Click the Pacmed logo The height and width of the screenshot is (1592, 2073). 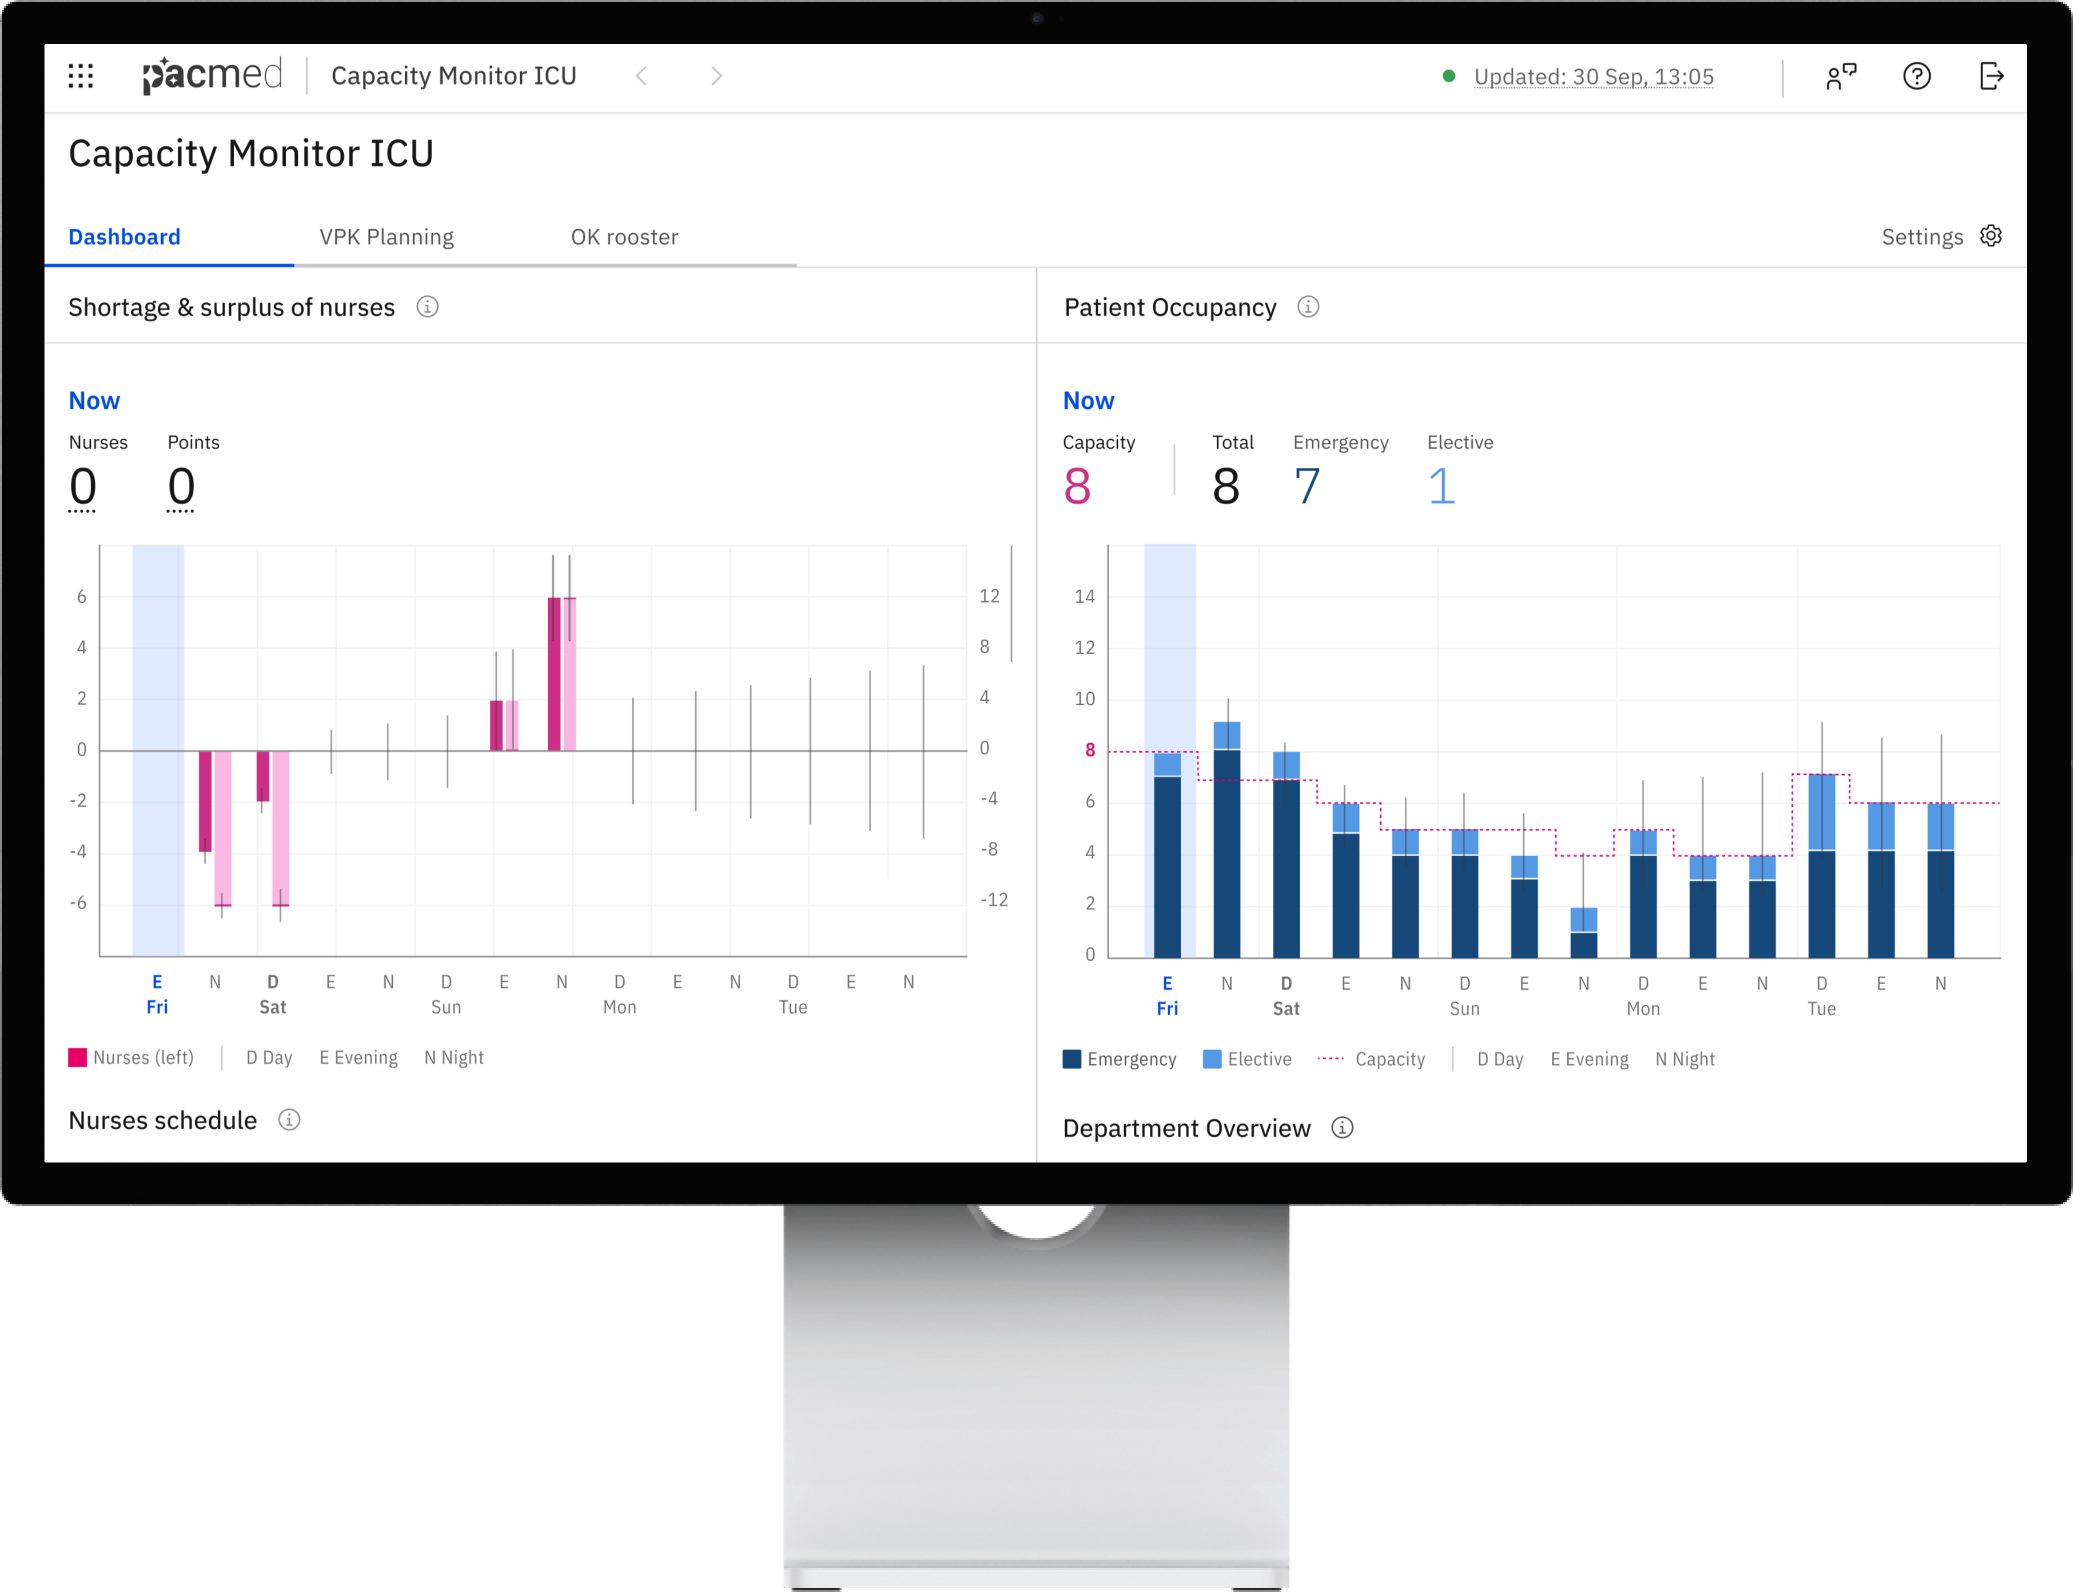(x=212, y=75)
